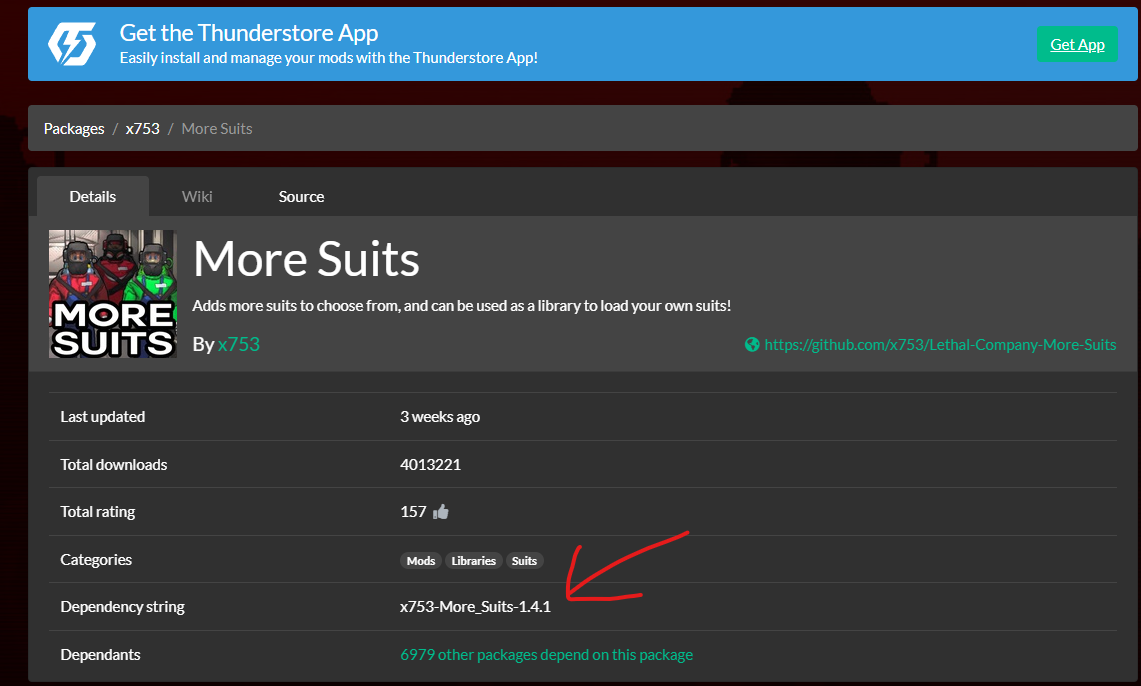Click the Categories label
The height and width of the screenshot is (686, 1141).
click(96, 559)
